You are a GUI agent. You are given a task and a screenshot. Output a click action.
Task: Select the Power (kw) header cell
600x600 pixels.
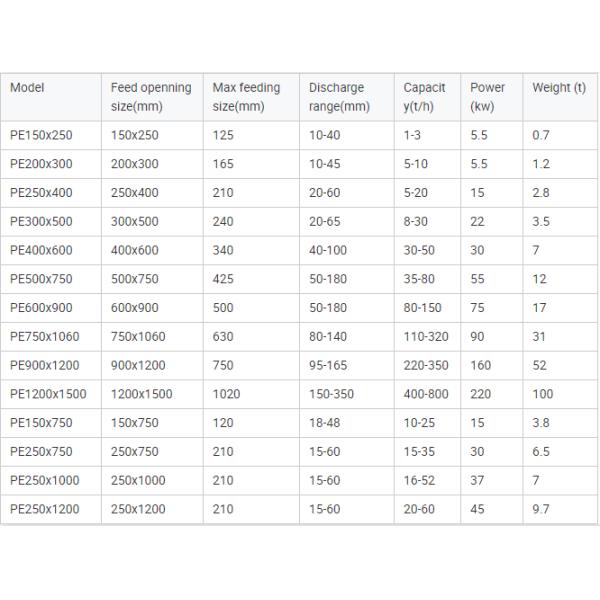click(487, 97)
